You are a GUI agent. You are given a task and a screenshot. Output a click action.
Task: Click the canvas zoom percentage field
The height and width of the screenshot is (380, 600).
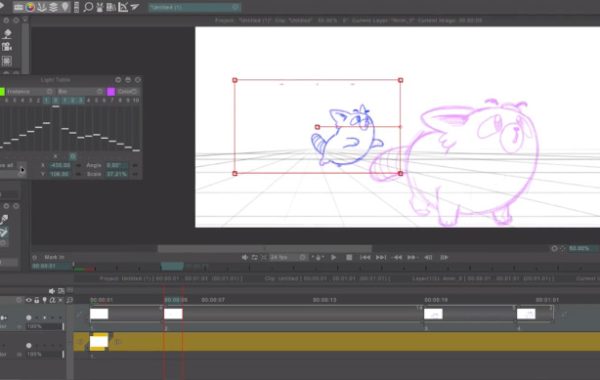582,248
